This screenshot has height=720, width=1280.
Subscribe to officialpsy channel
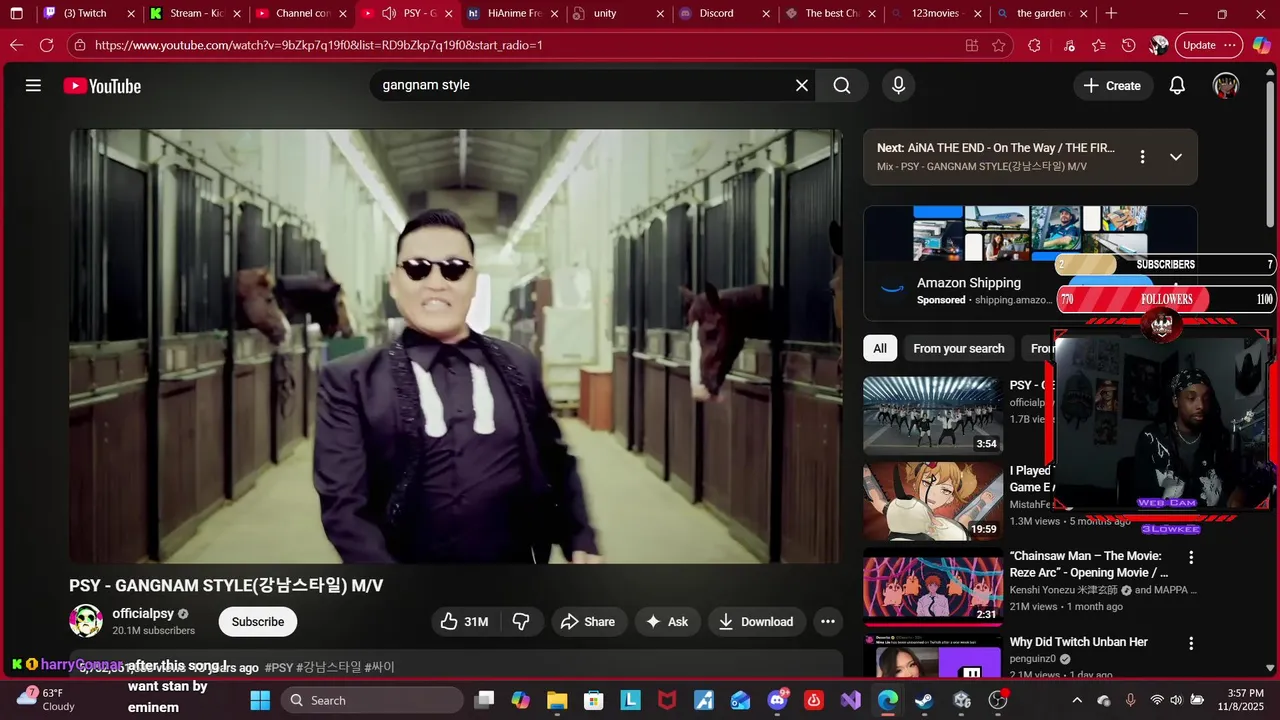click(x=258, y=622)
